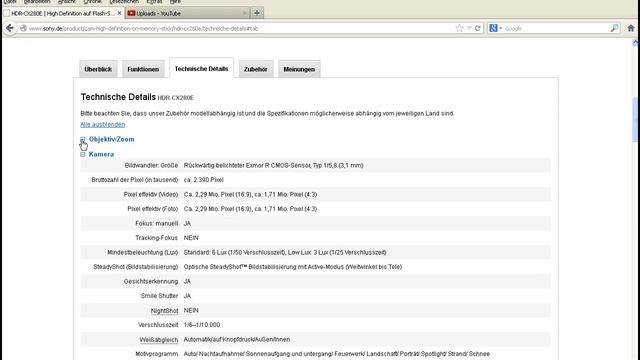Go back with the browser back arrow
Screen dimensions: 640x360
pos(10,28)
